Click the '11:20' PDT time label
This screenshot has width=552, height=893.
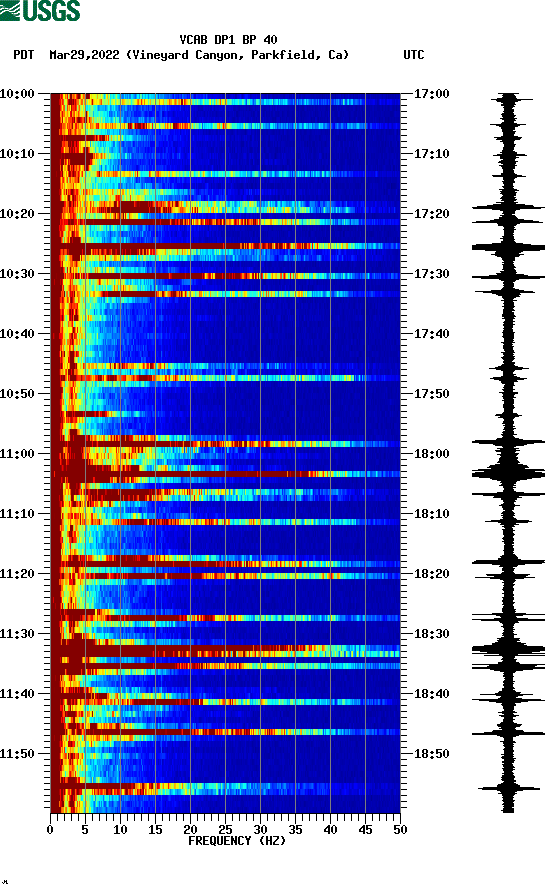(x=17, y=574)
